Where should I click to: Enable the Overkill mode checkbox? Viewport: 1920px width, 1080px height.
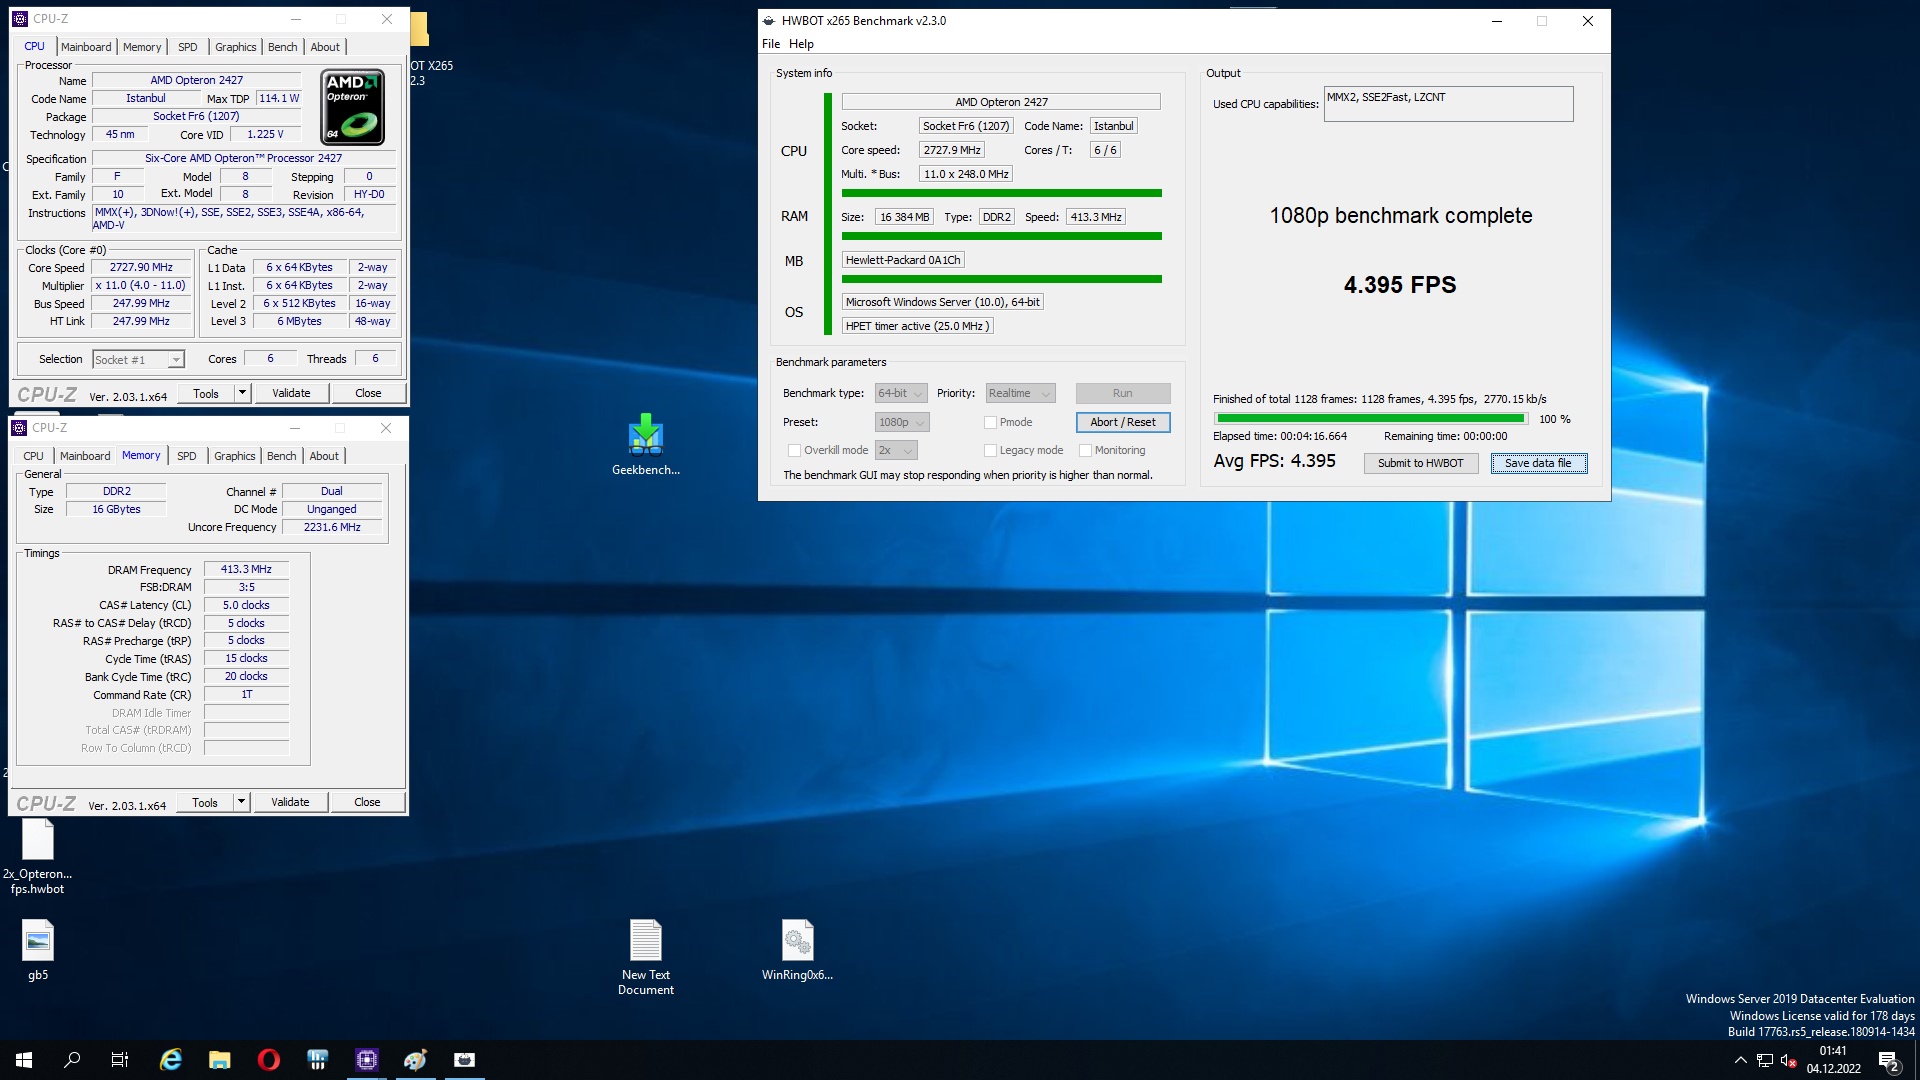click(794, 451)
